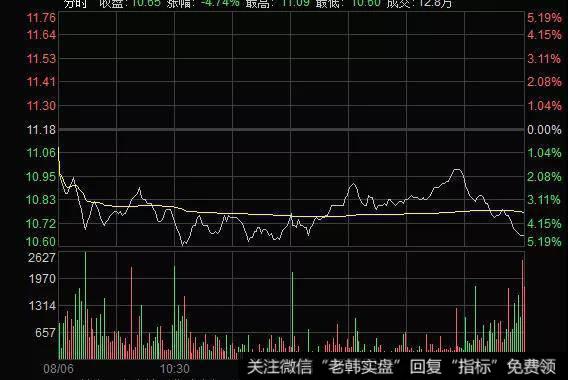Click the 老韩实盘 watermark text
The height and width of the screenshot is (380, 568).
(360, 367)
